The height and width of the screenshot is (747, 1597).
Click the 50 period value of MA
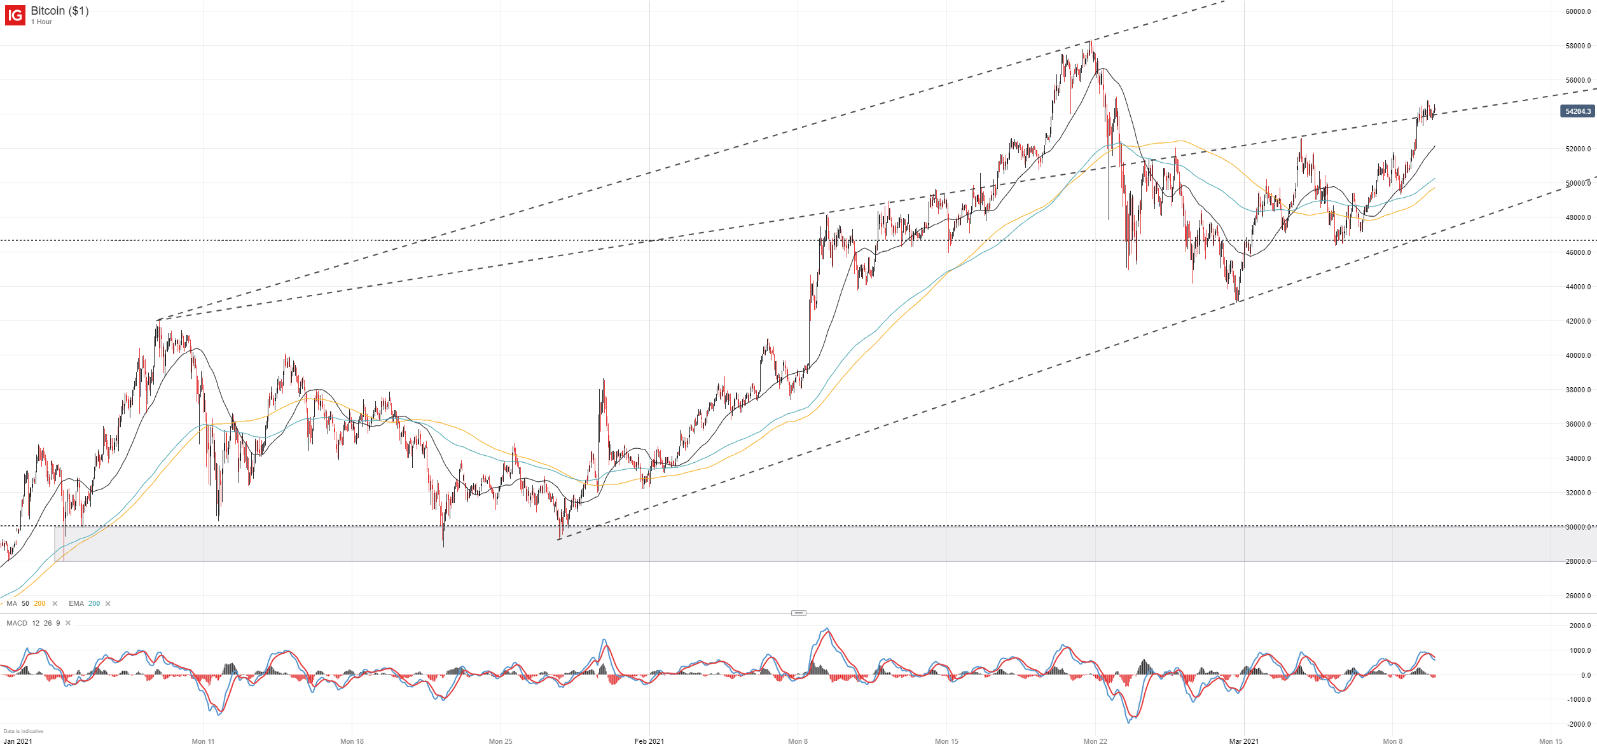[x=25, y=604]
